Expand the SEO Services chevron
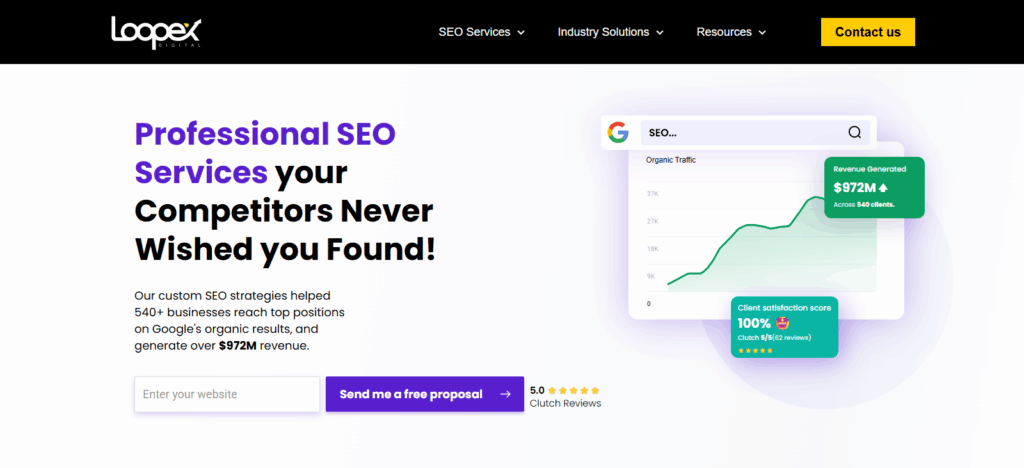Image resolution: width=1024 pixels, height=468 pixels. tap(521, 32)
